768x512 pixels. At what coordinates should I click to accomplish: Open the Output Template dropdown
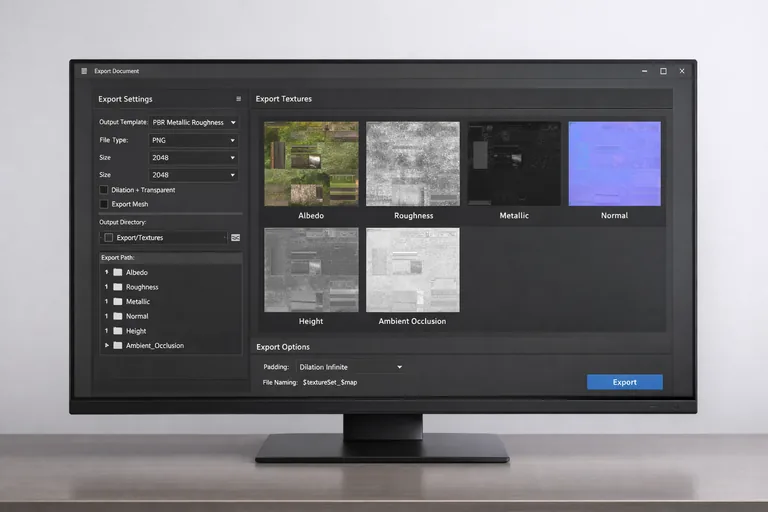click(x=194, y=122)
